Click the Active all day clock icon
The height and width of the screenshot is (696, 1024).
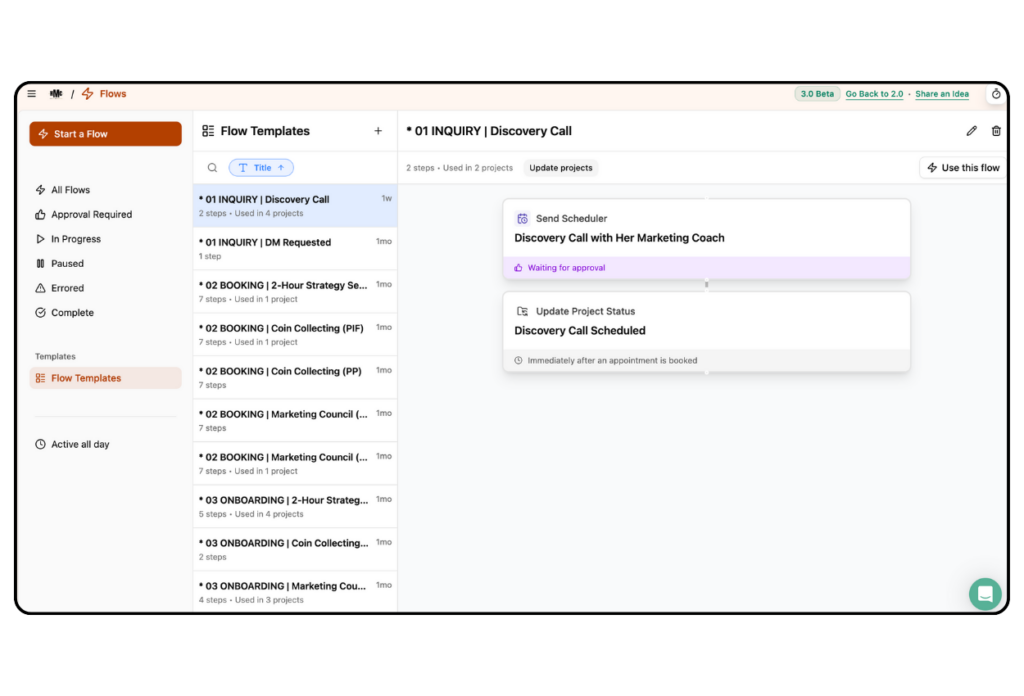(x=40, y=444)
